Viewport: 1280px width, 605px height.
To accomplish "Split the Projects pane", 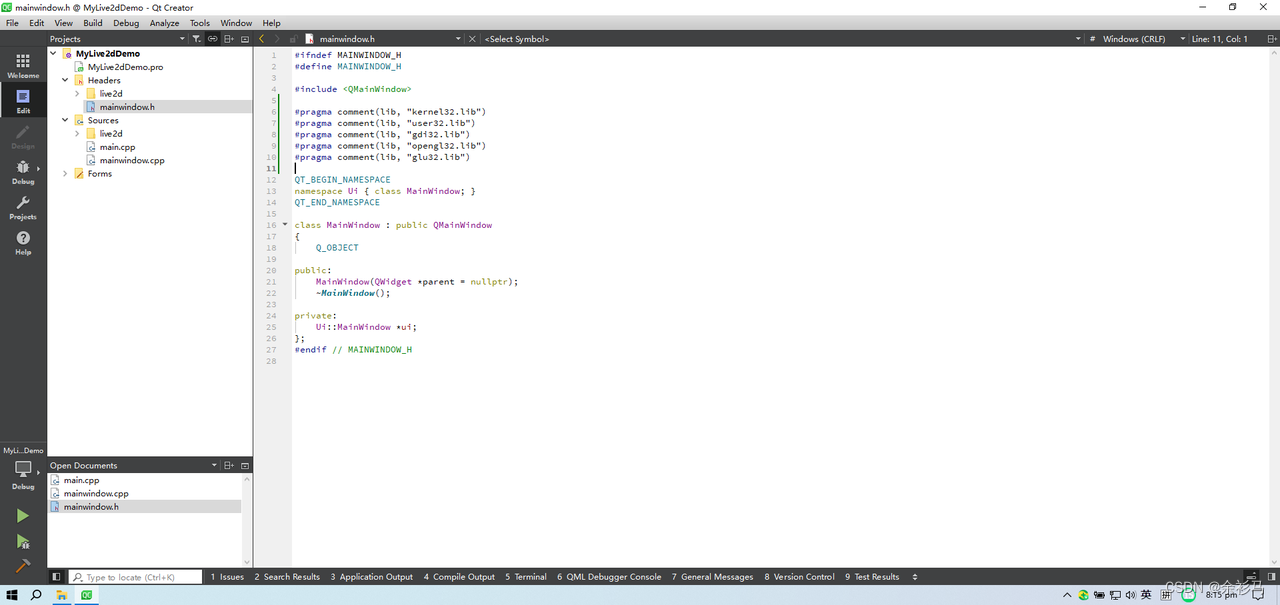I will (229, 39).
